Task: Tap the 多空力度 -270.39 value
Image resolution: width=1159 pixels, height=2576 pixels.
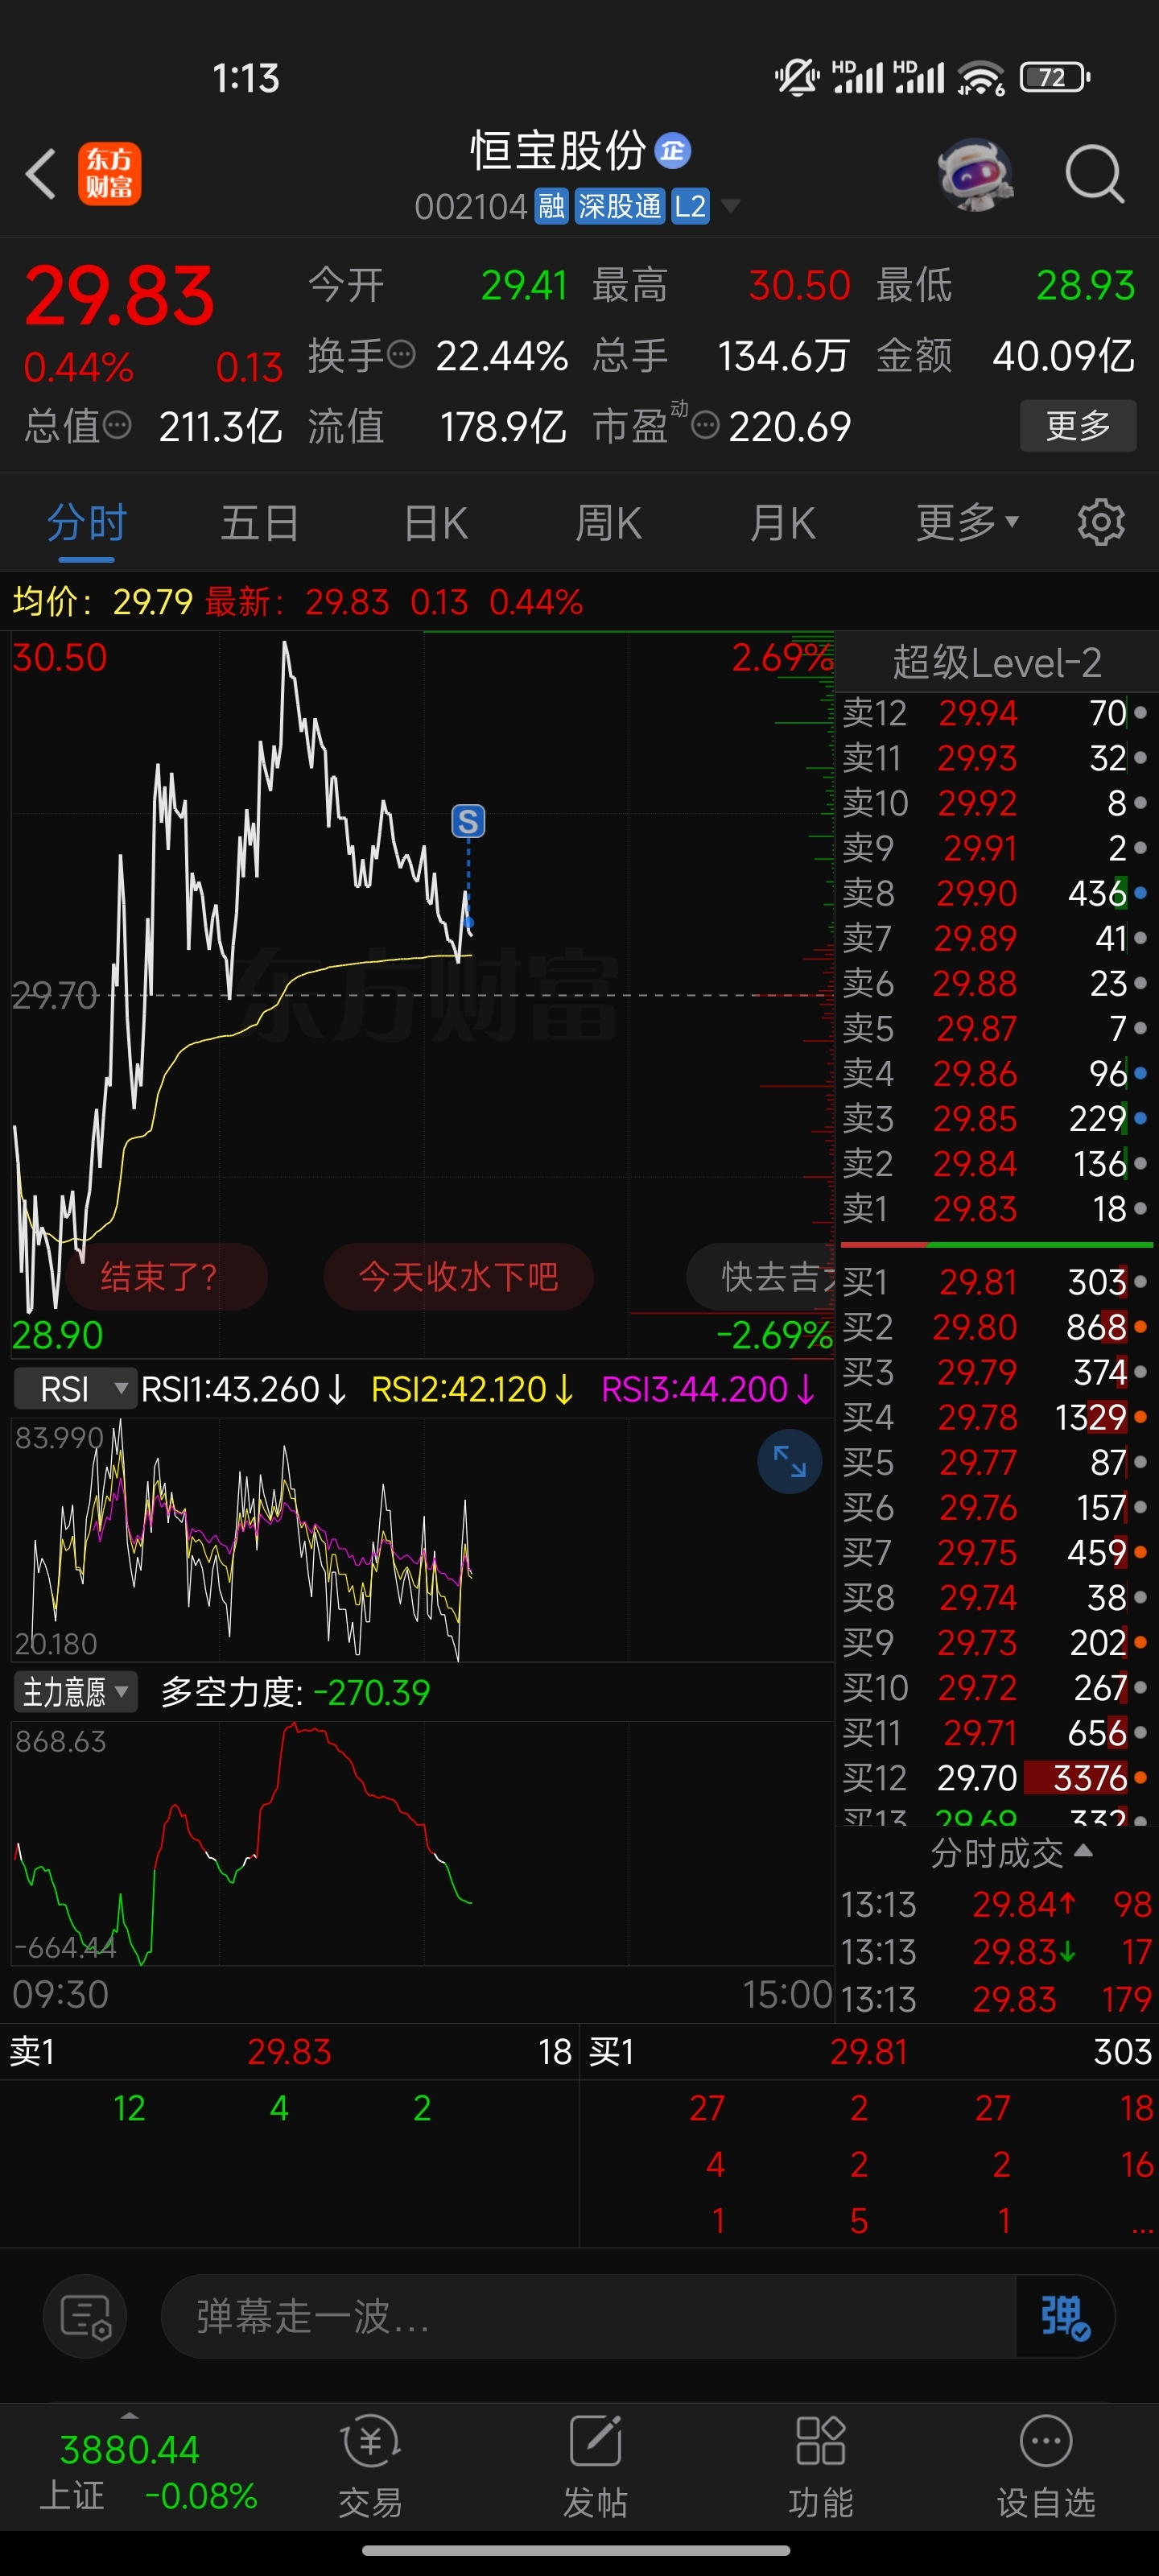Action: tap(372, 1692)
